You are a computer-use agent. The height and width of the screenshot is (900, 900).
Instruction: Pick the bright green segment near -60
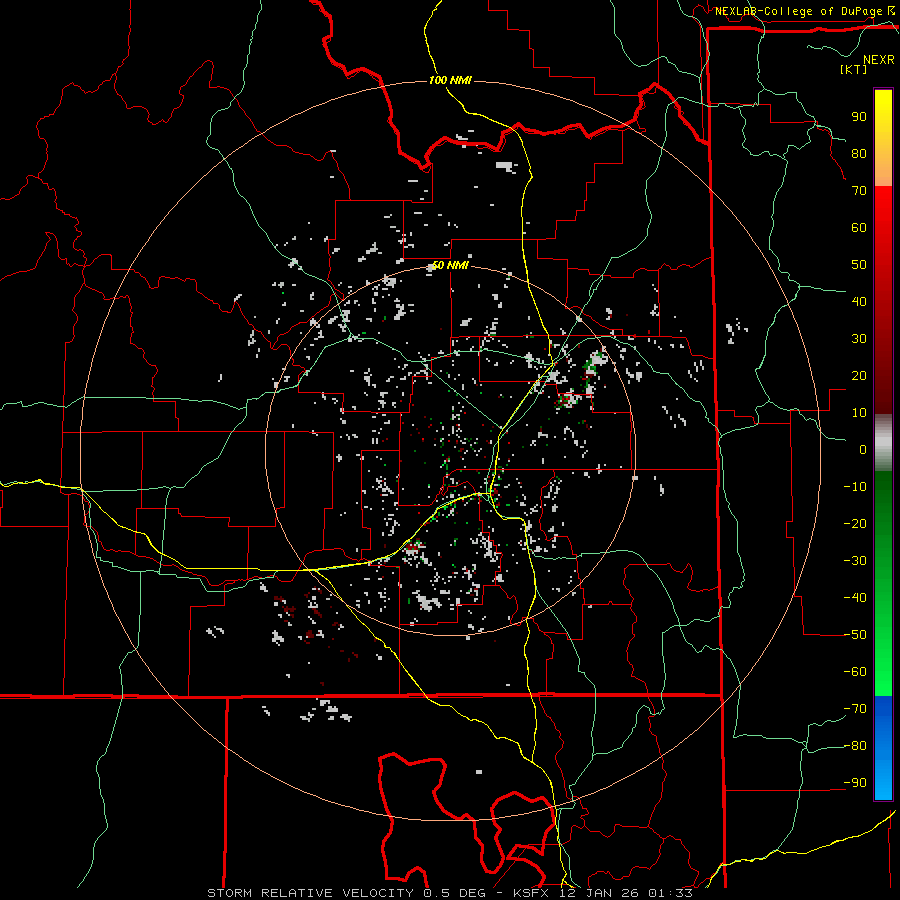(x=883, y=672)
